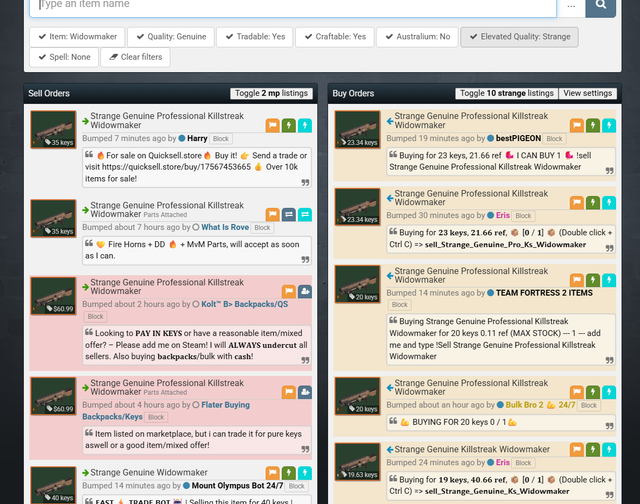This screenshot has height=504, width=640.
Task: Flag Flater's $60.99 listing
Action: (x=289, y=392)
